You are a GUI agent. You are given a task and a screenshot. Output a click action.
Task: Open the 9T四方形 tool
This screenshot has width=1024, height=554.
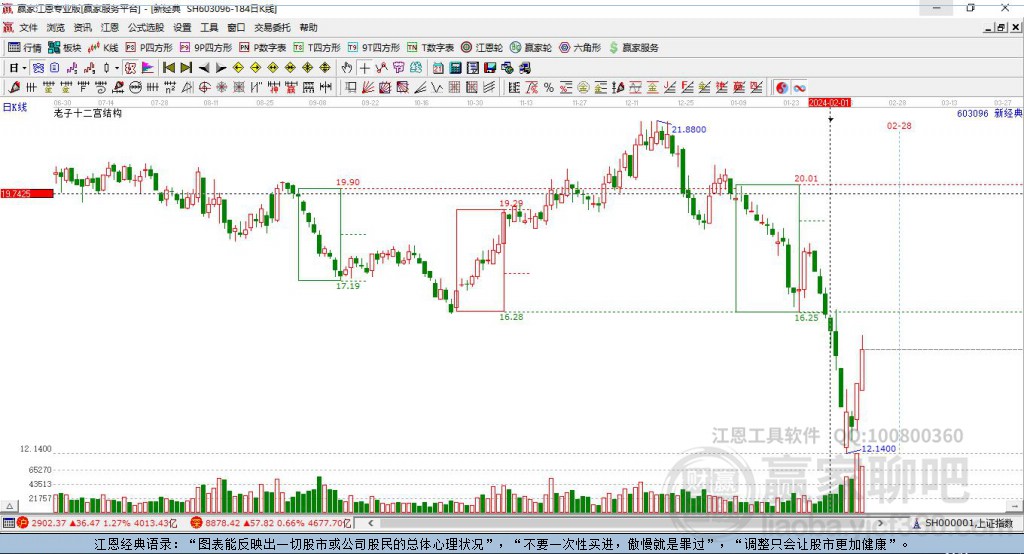(374, 48)
